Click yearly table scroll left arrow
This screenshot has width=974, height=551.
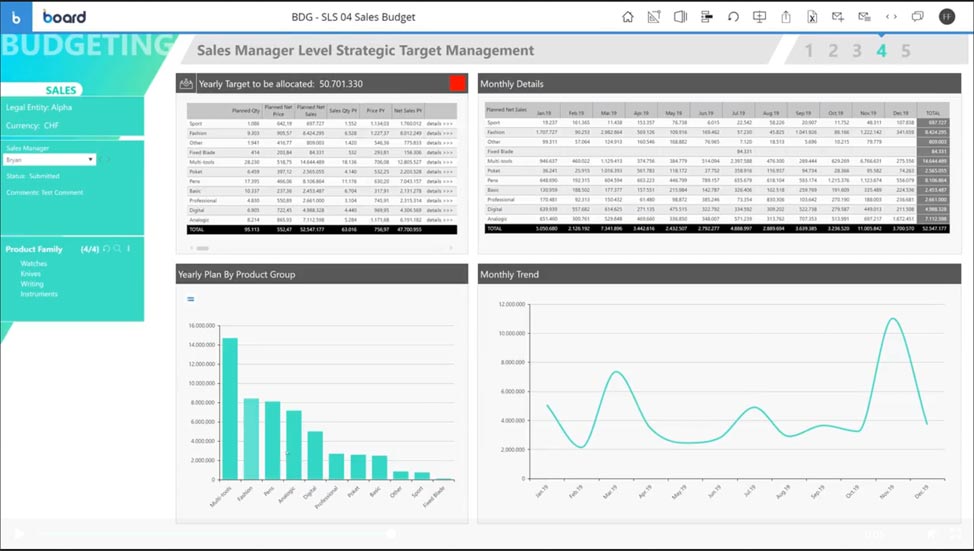[x=191, y=248]
